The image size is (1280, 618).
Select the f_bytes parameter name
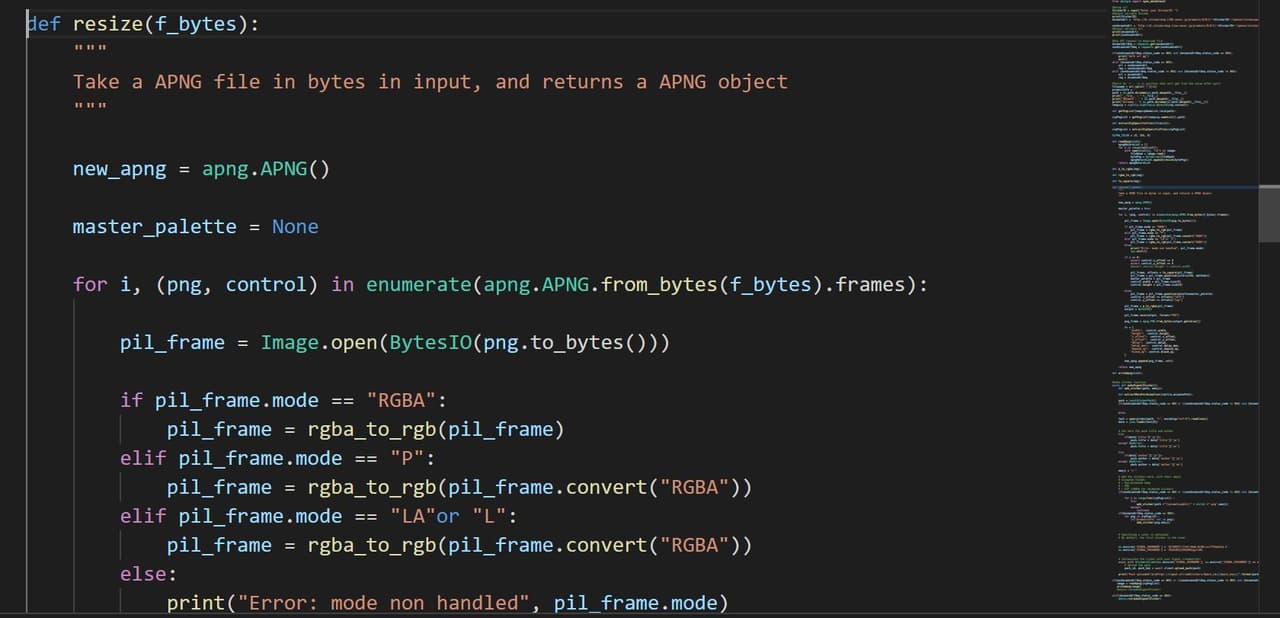click(x=195, y=24)
